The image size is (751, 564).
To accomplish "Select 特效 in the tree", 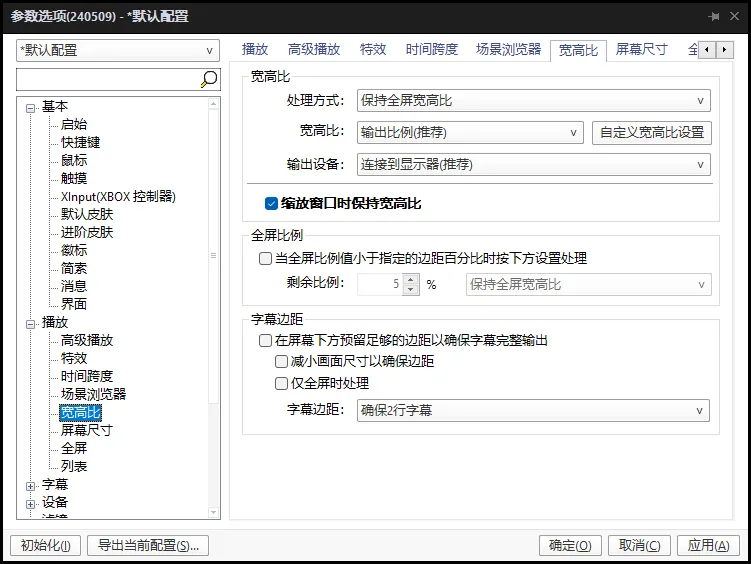I will [74, 359].
